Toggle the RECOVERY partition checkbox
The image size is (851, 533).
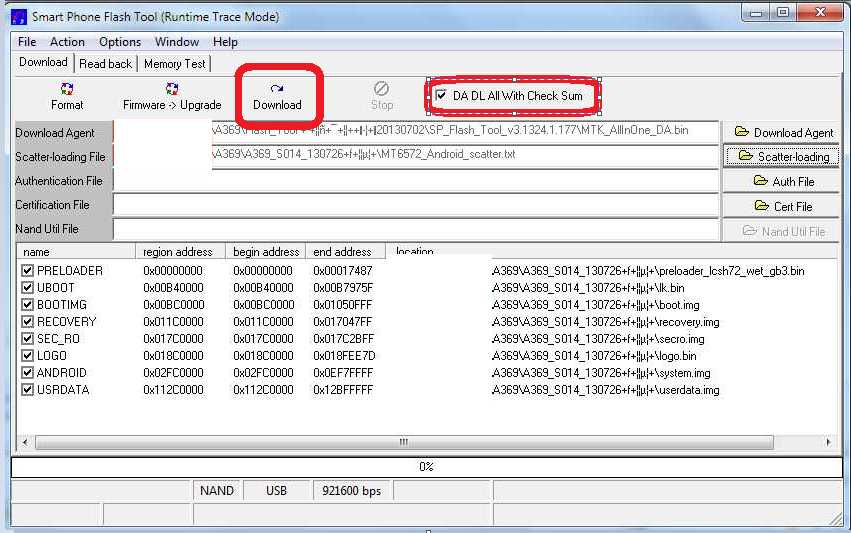click(x=27, y=321)
